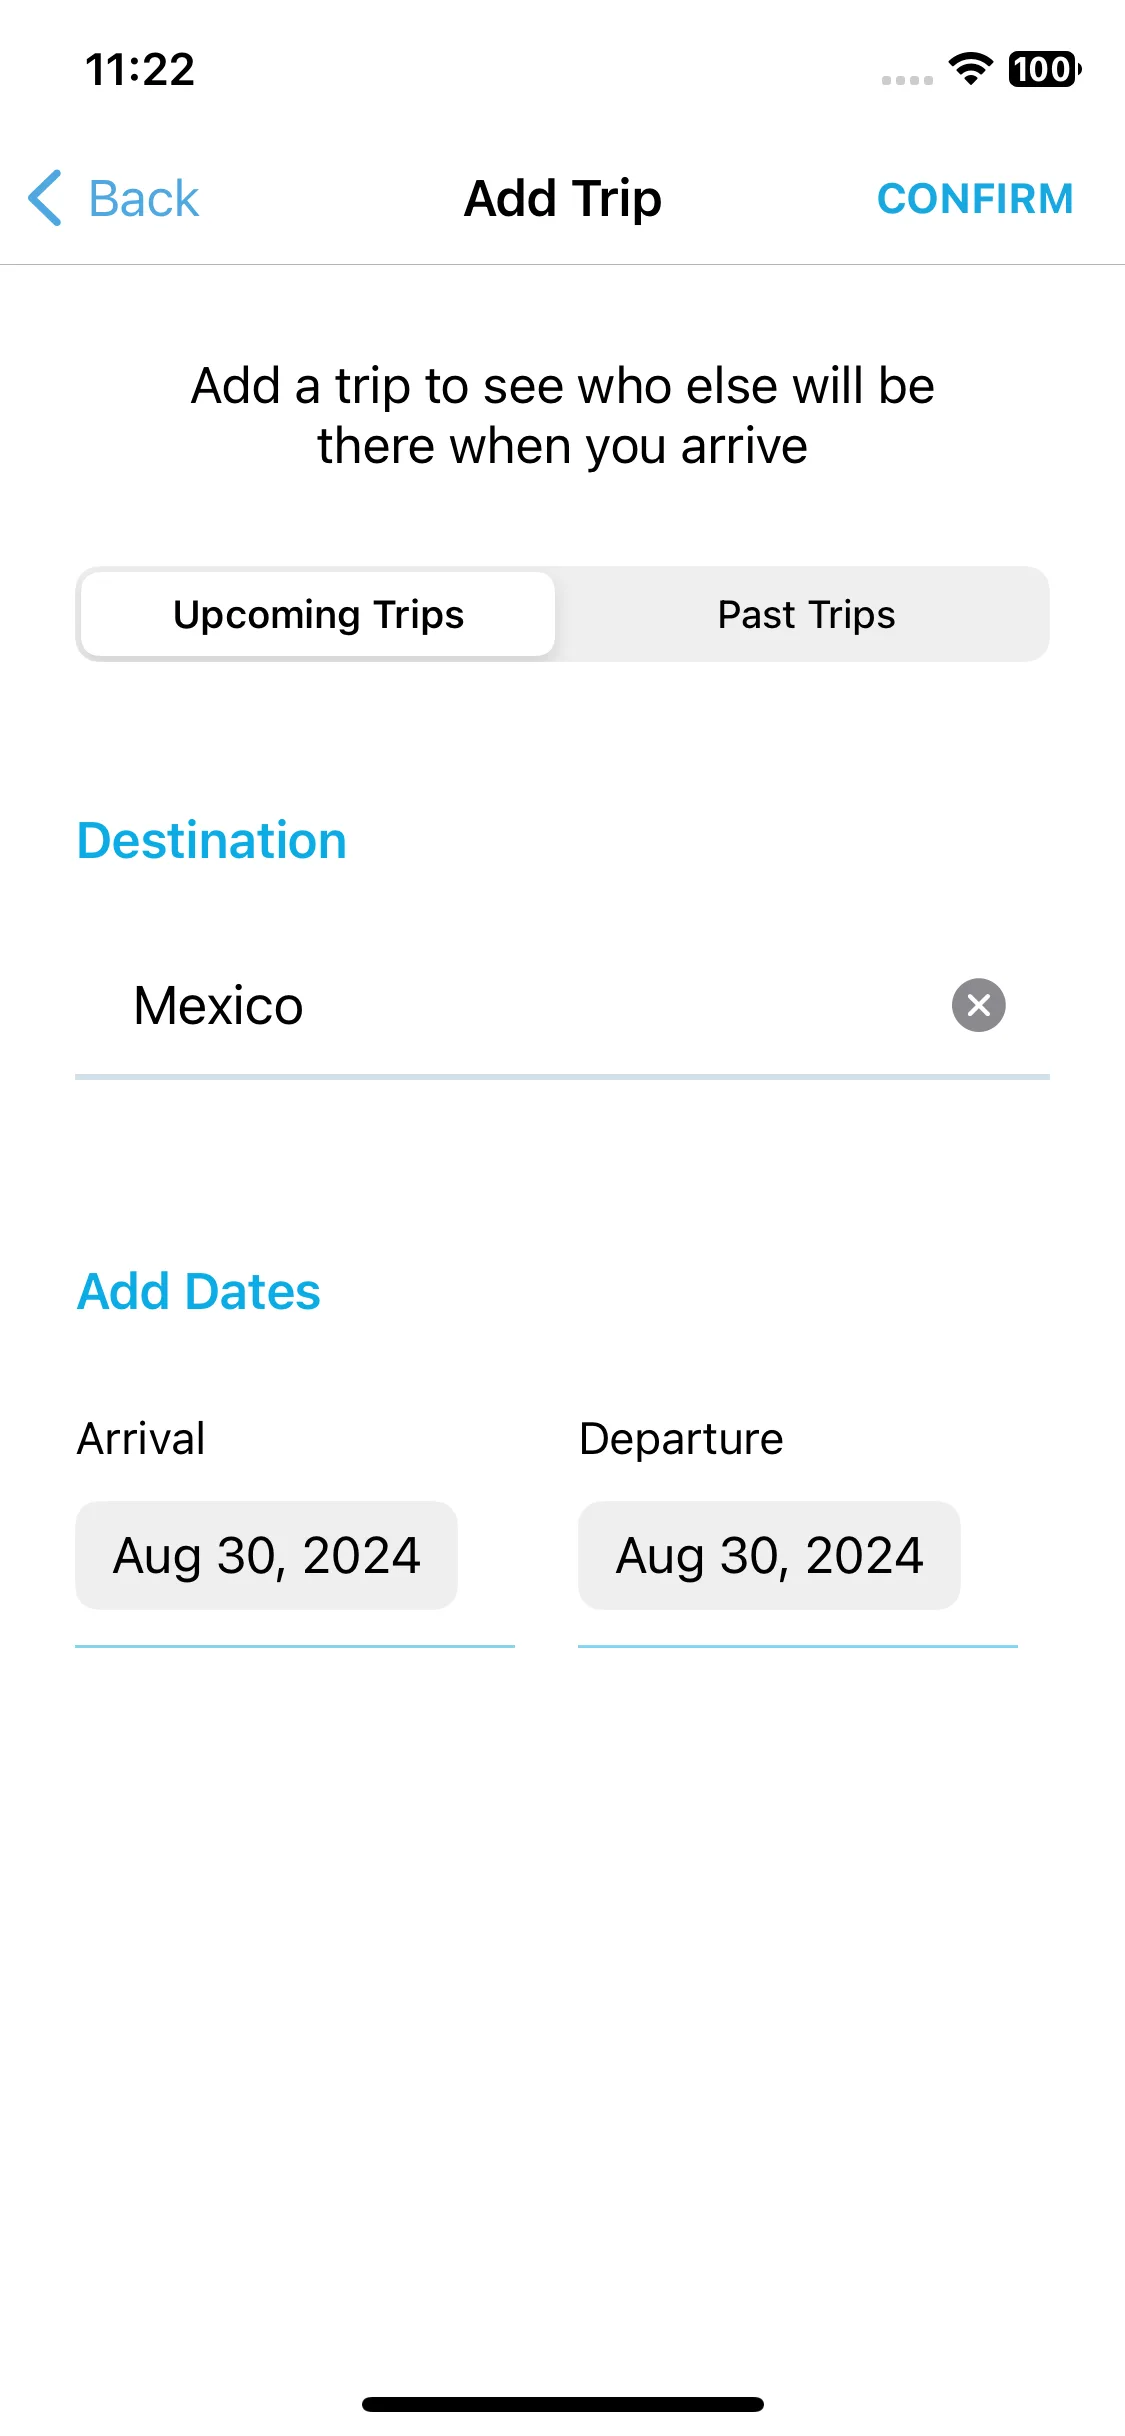Image resolution: width=1125 pixels, height=2436 pixels.
Task: Tap the Departure label
Action: pos(681,1439)
